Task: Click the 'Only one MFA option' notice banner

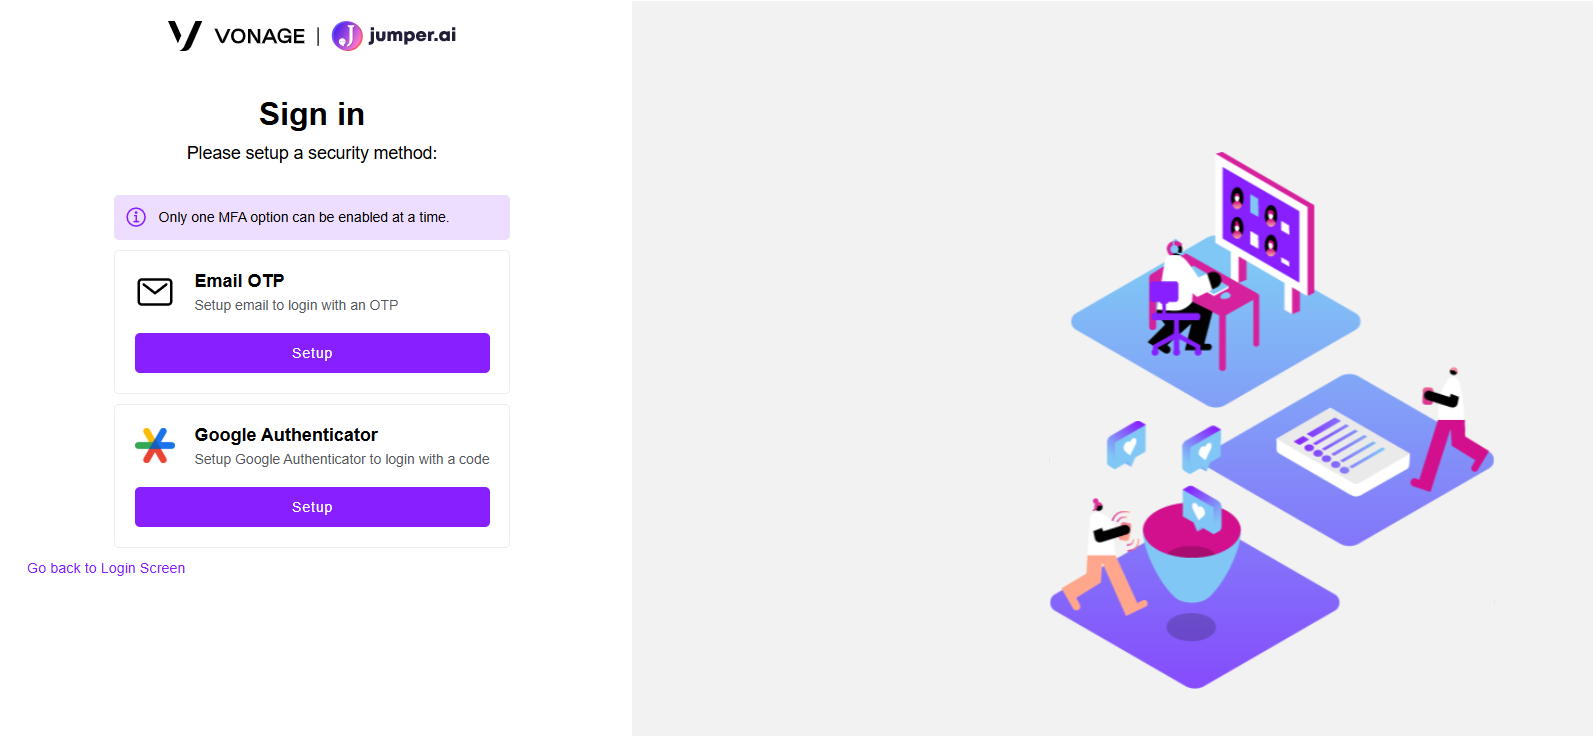Action: tap(312, 217)
